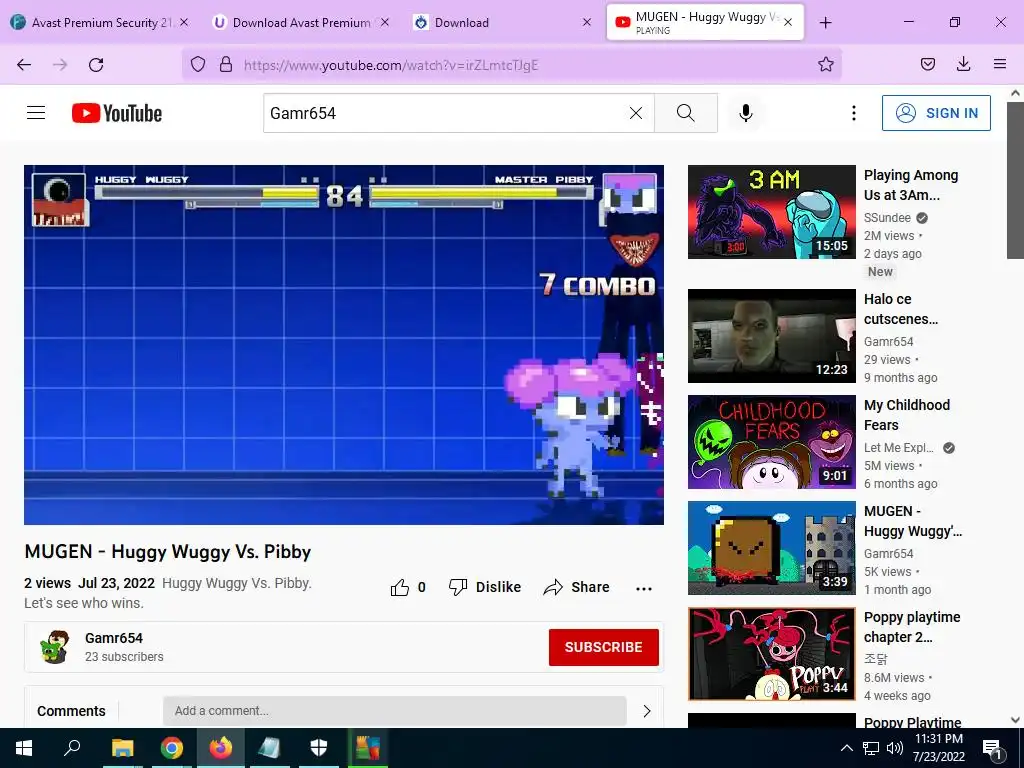The height and width of the screenshot is (768, 1024).
Task: Open the Firefox application menu
Action: click(x=1000, y=64)
